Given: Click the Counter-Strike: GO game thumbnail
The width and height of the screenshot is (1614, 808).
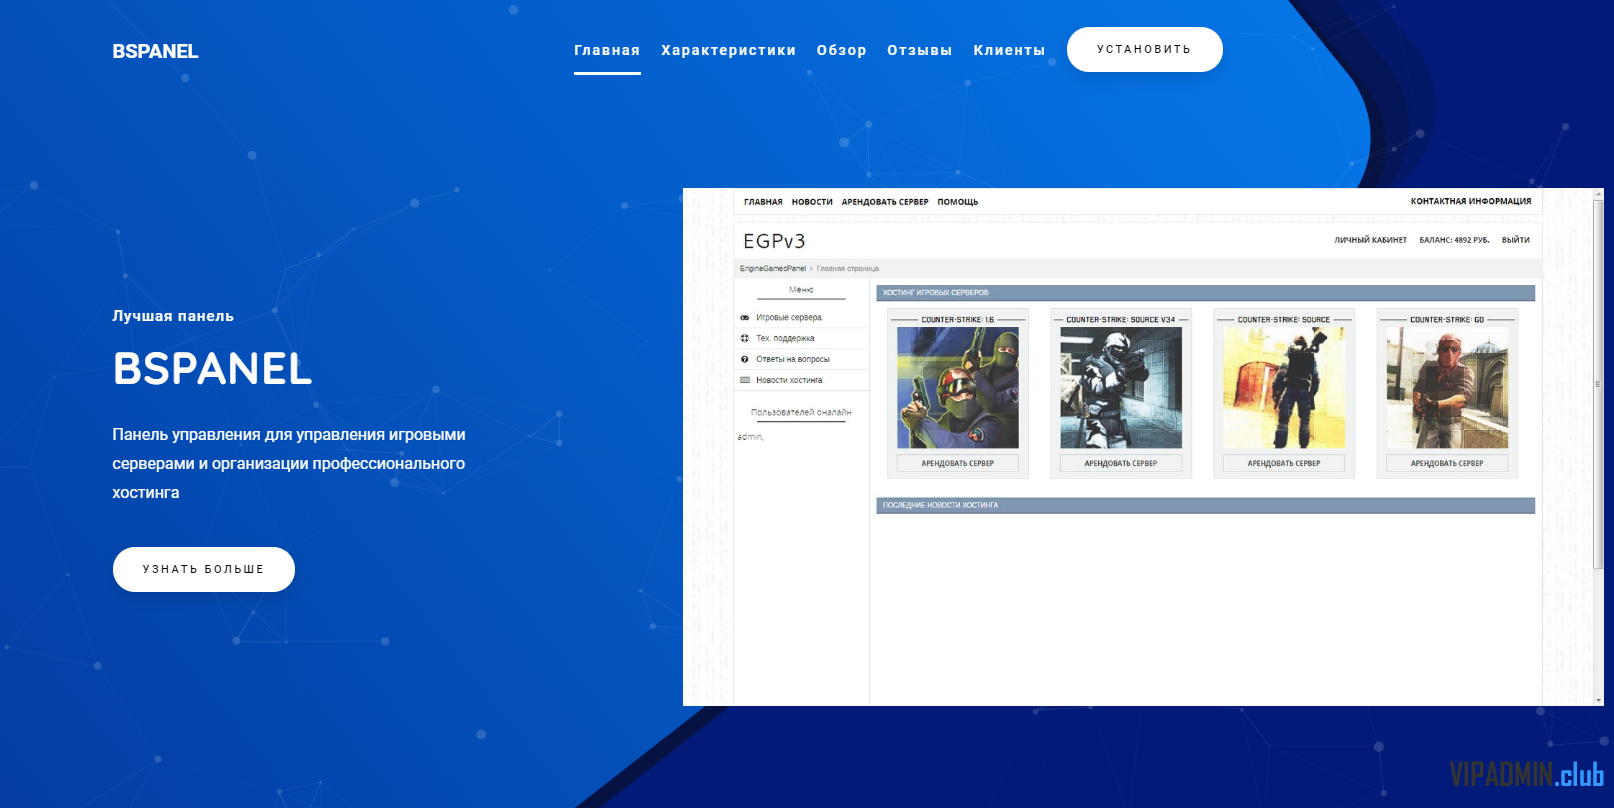Looking at the screenshot, I should 1447,388.
